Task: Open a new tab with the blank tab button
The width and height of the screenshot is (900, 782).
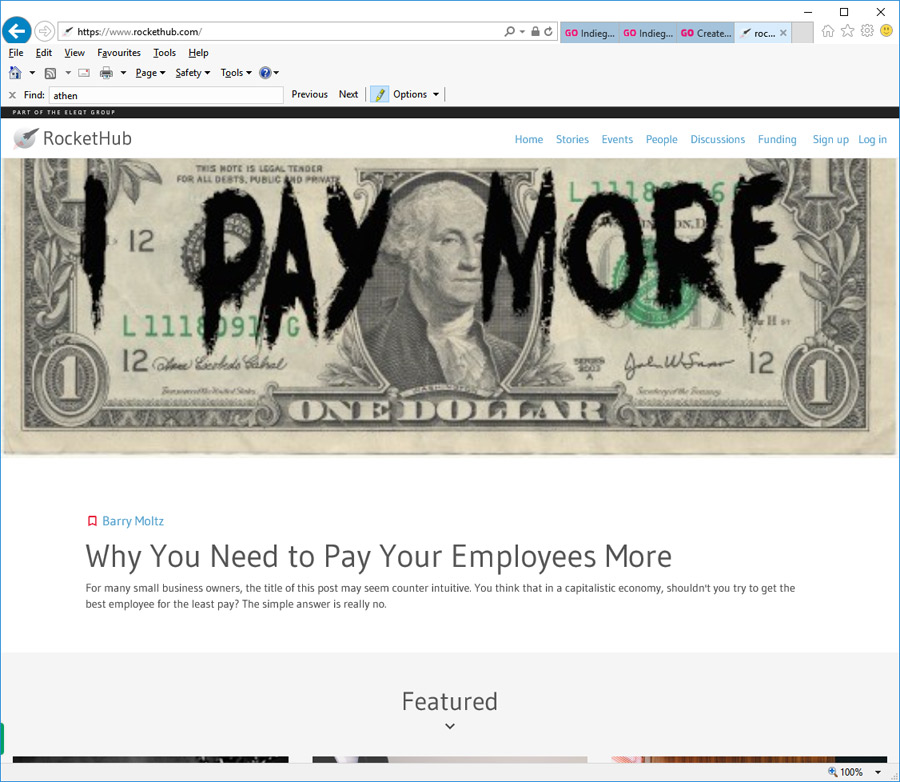Action: [x=802, y=33]
